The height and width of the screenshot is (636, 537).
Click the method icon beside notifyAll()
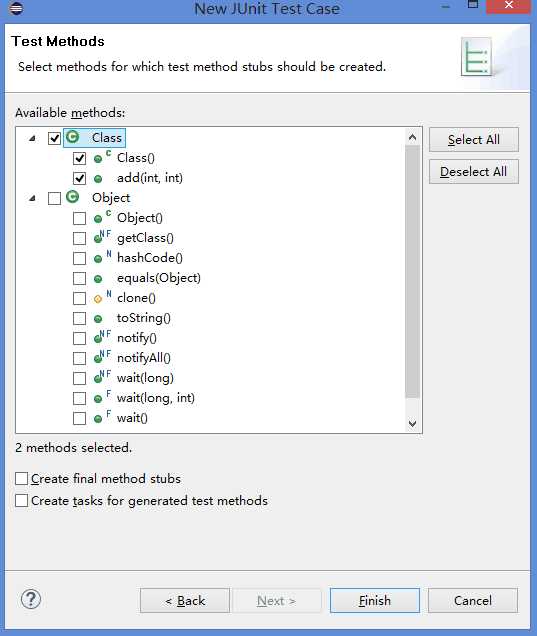(x=102, y=357)
